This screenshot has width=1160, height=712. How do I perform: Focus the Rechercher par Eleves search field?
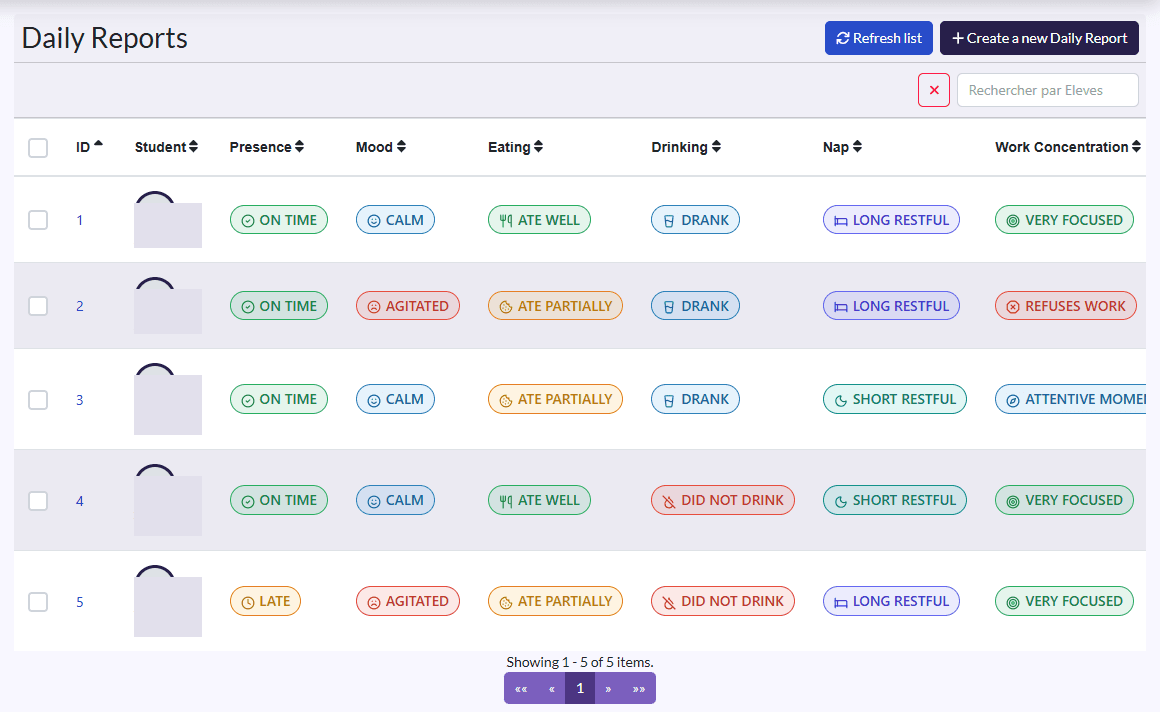1048,90
